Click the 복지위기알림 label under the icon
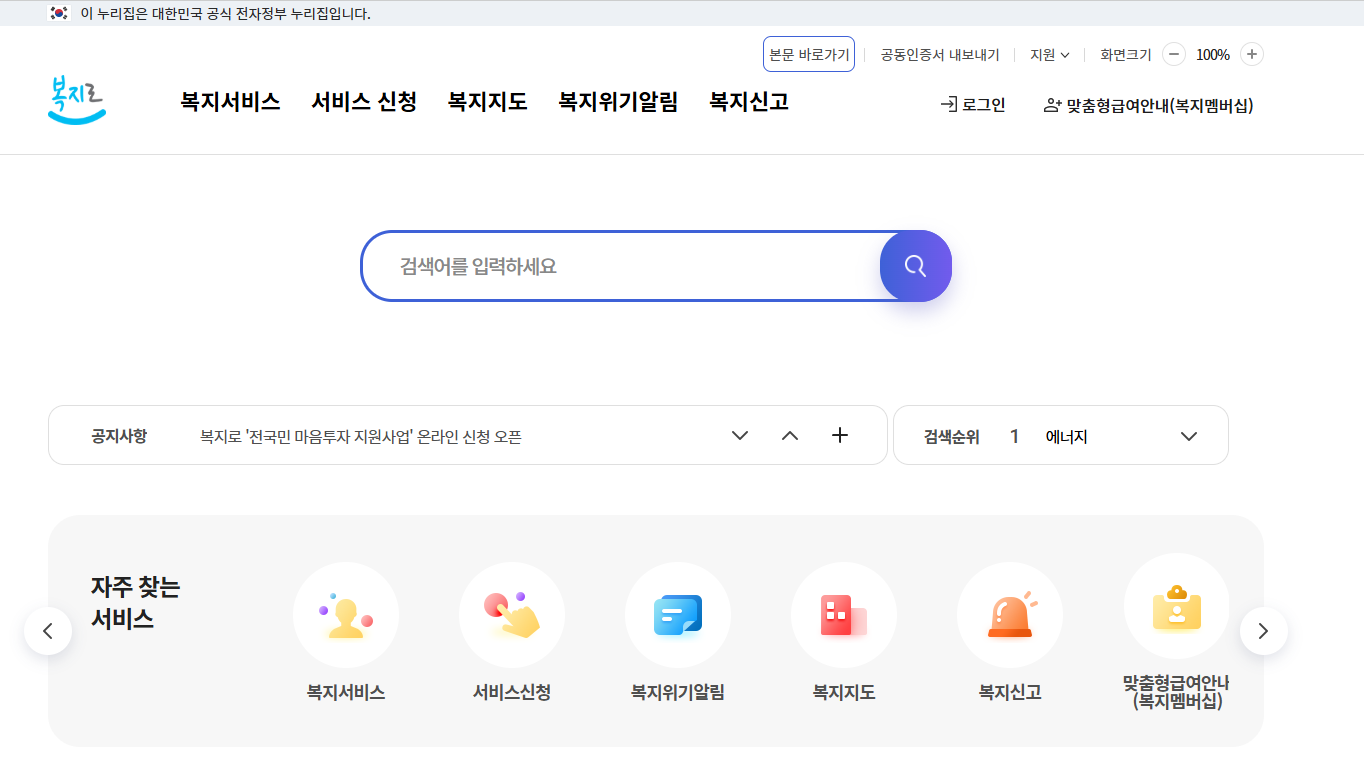1364x766 pixels. click(678, 692)
